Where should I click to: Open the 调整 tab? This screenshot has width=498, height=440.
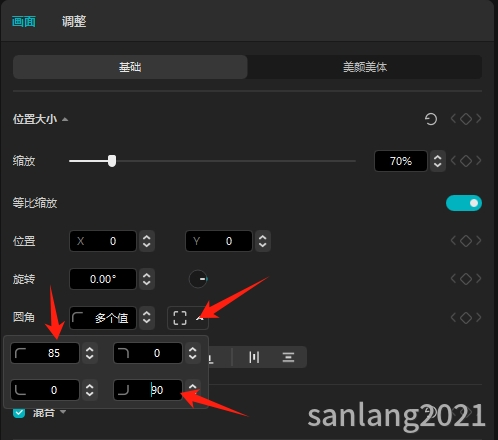[x=74, y=22]
